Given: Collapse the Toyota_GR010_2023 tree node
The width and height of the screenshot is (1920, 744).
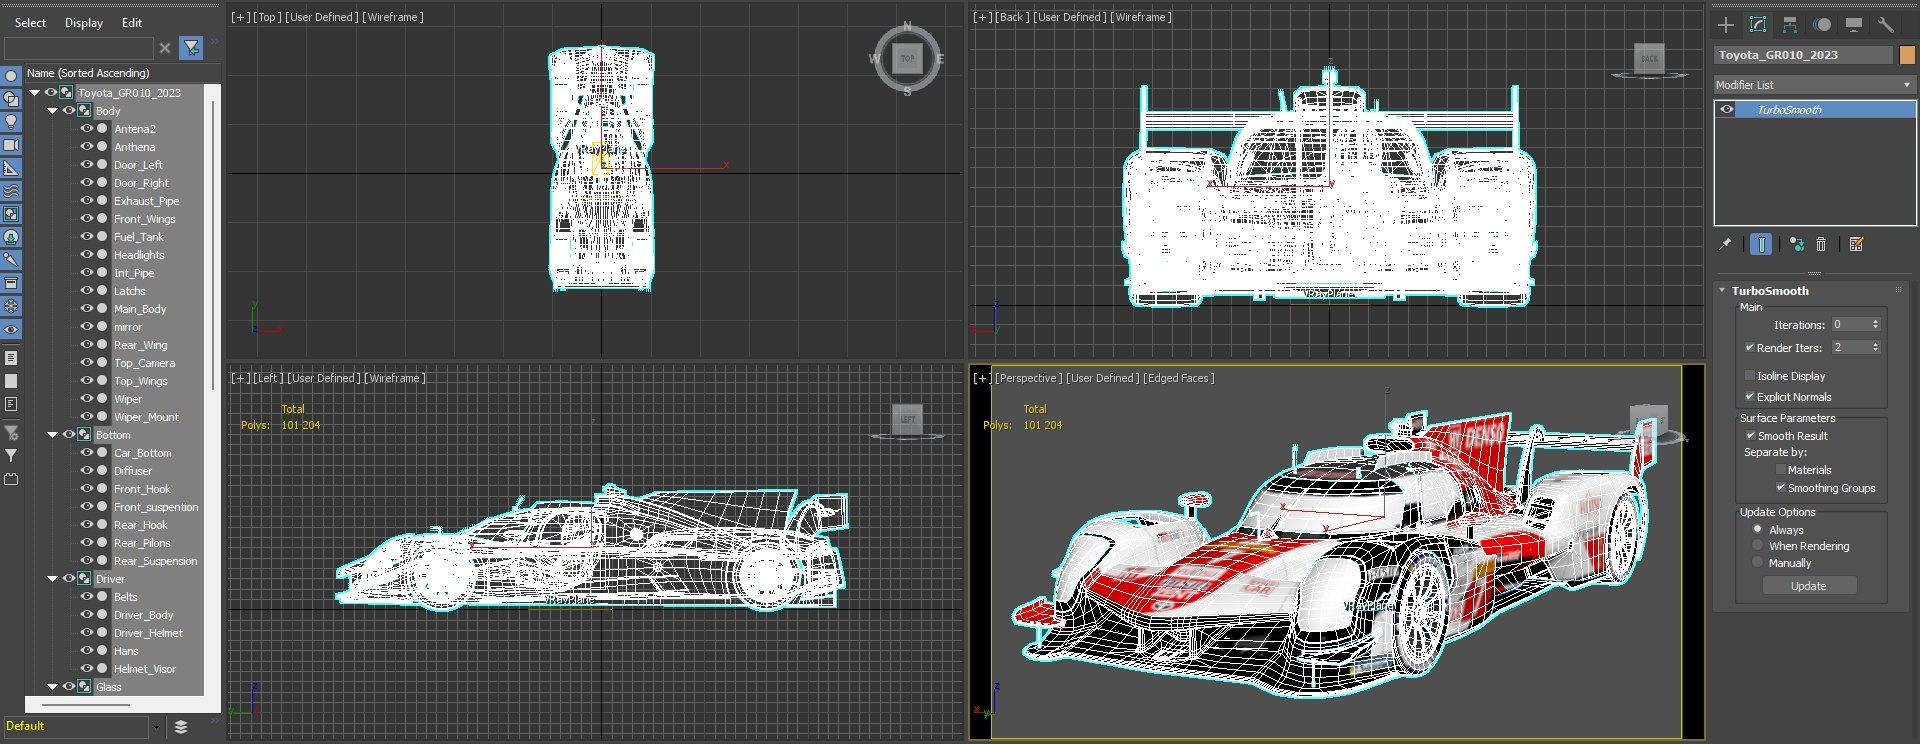Looking at the screenshot, I should pyautogui.click(x=35, y=93).
